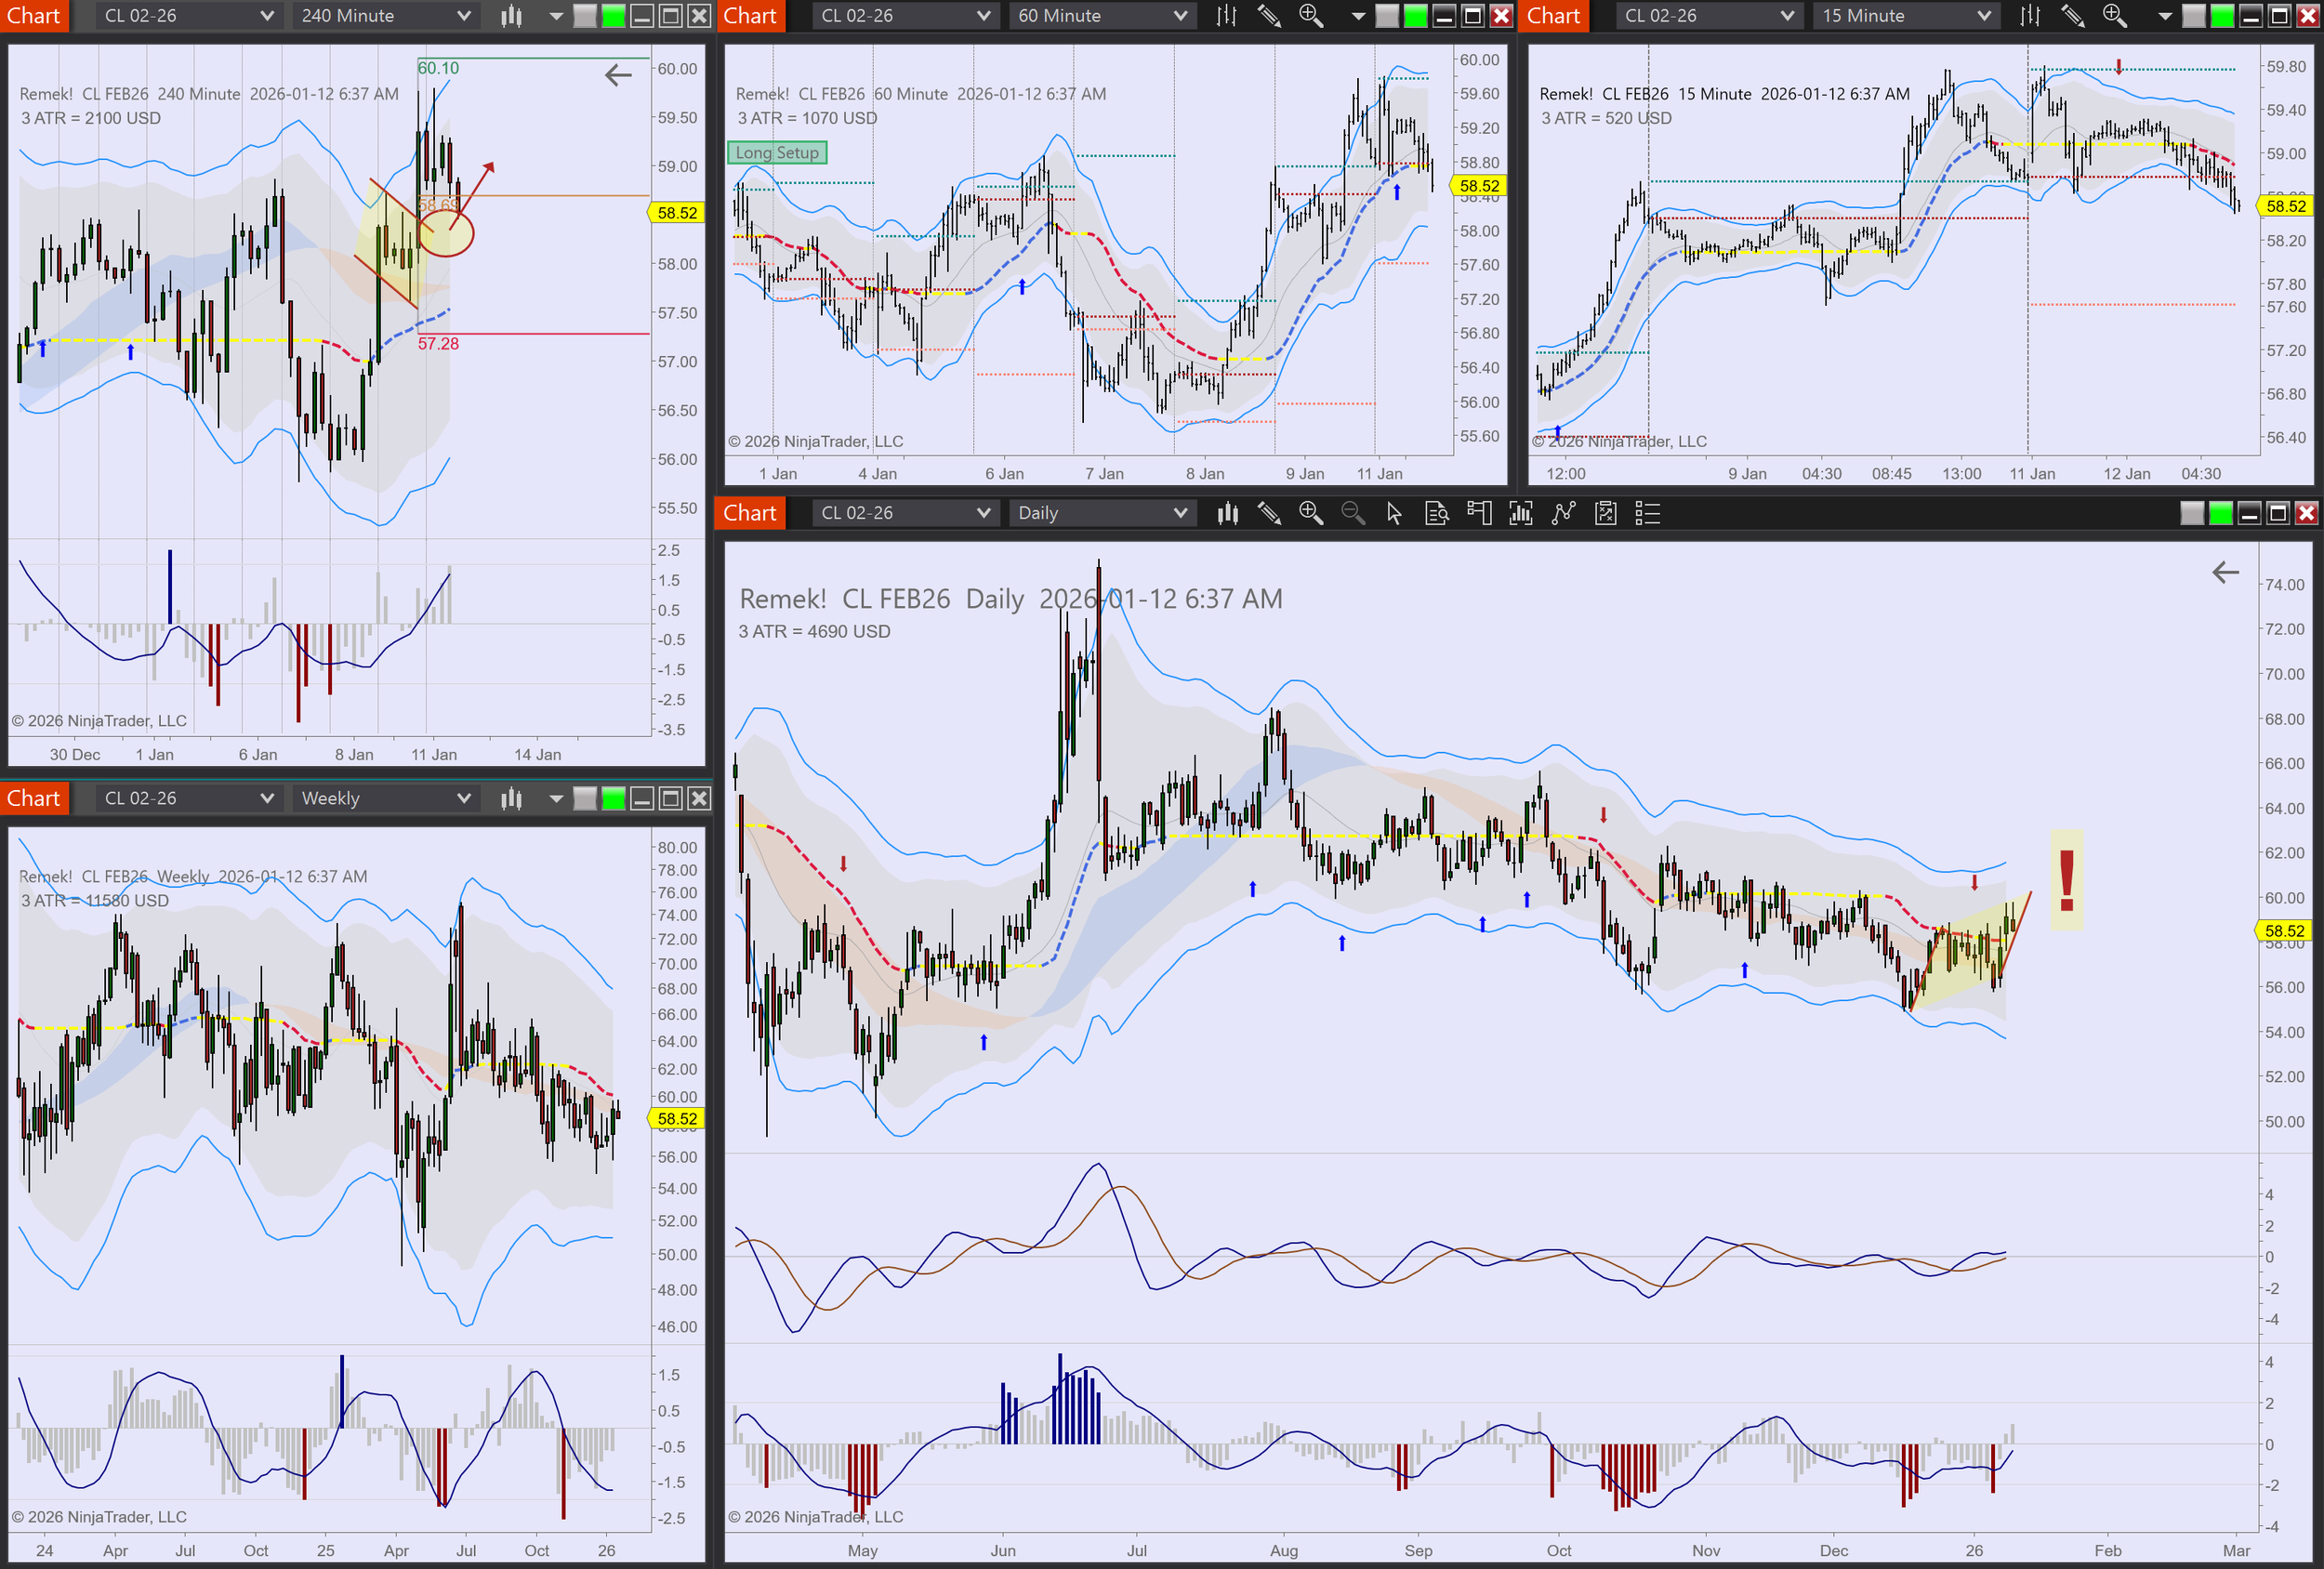2324x1569 pixels.
Task: Toggle gray interval link on Daily chart
Action: 2192,513
